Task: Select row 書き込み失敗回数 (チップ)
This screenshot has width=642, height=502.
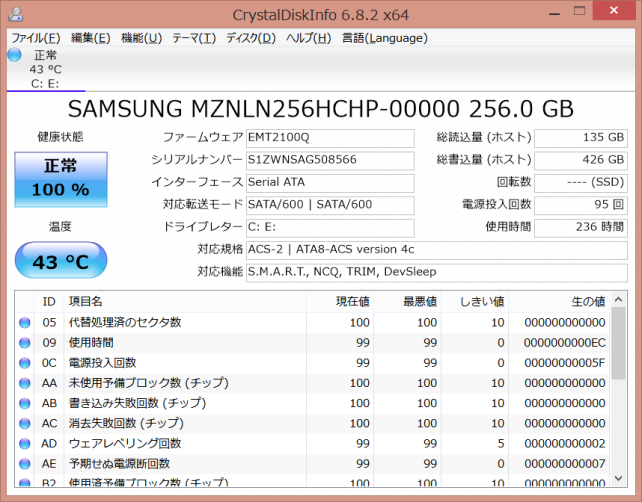Action: point(312,403)
